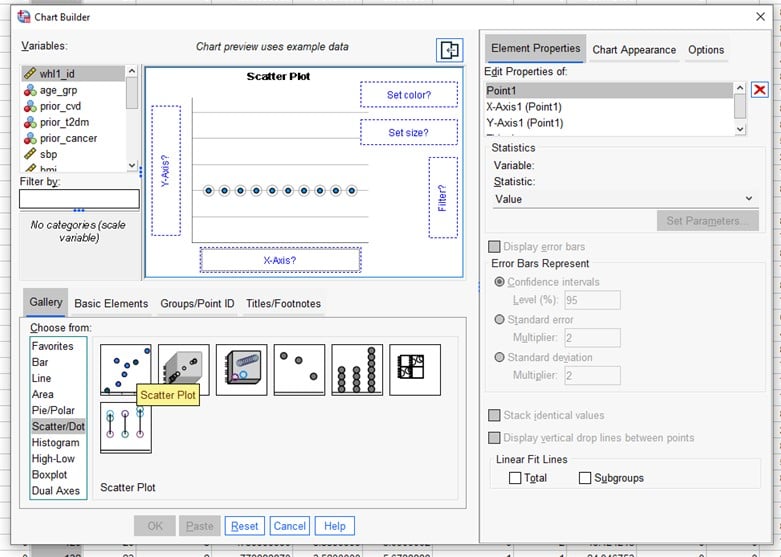The height and width of the screenshot is (557, 781).
Task: Choose the scatterplot matrix gallery icon
Action: (415, 369)
